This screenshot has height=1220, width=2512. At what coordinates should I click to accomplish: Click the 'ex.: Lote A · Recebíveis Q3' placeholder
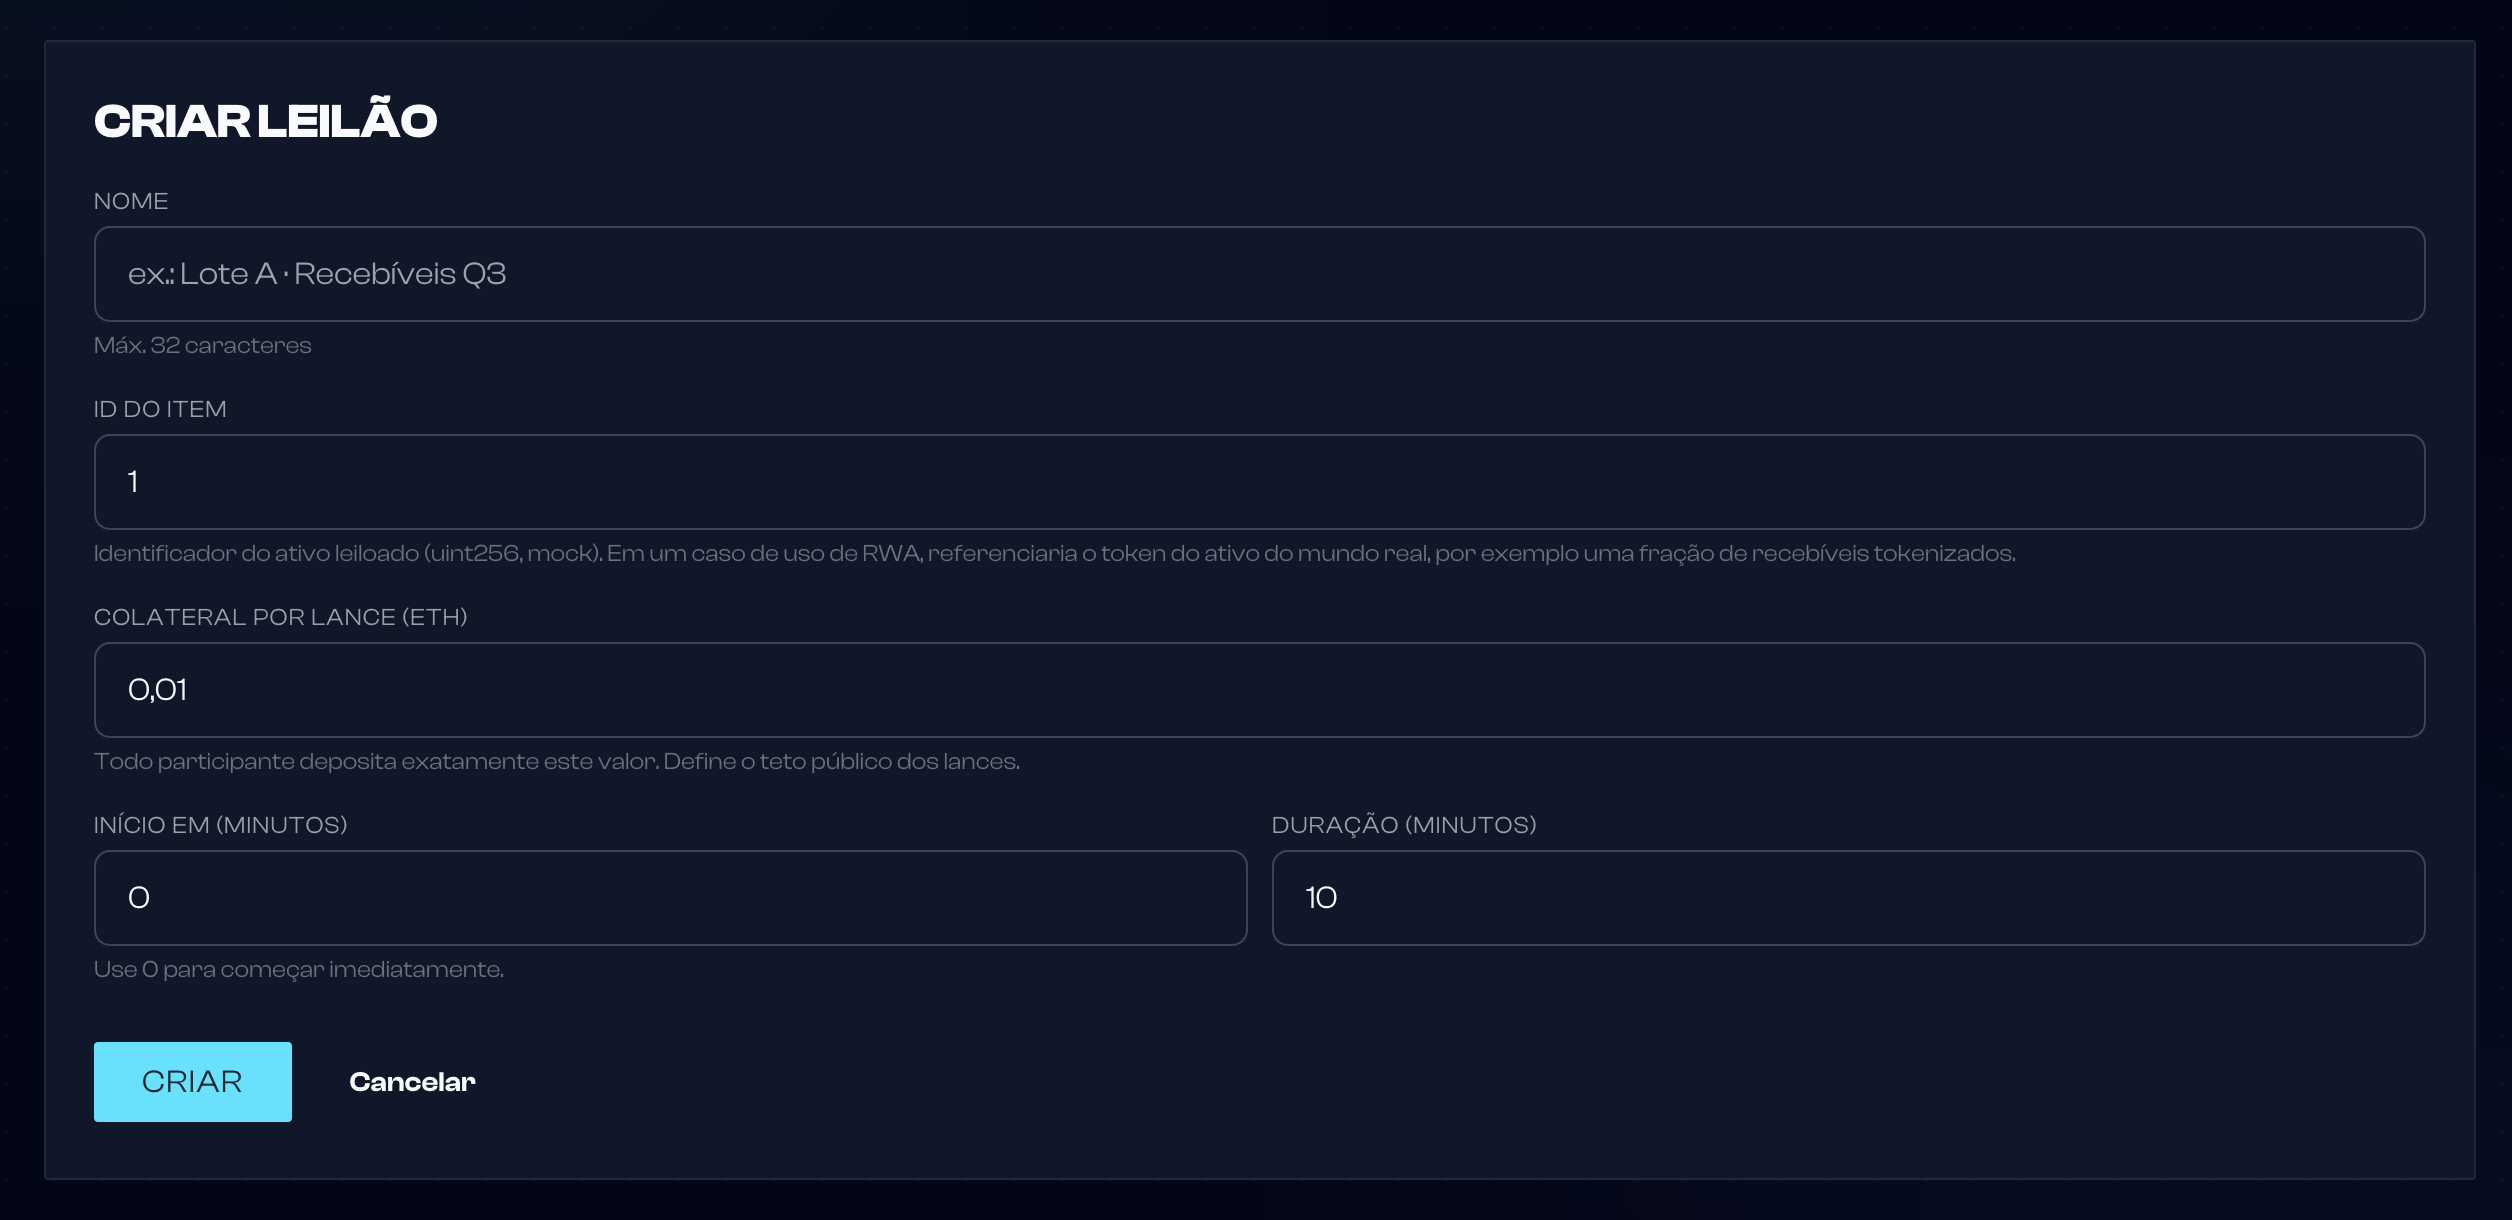317,274
